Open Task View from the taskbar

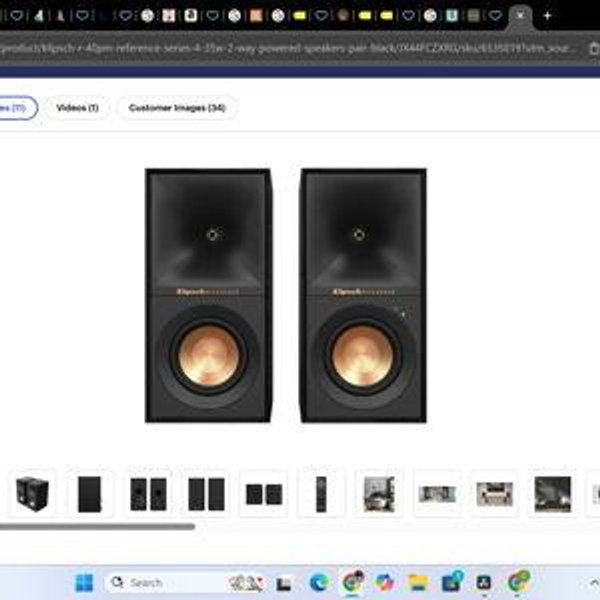(x=284, y=584)
